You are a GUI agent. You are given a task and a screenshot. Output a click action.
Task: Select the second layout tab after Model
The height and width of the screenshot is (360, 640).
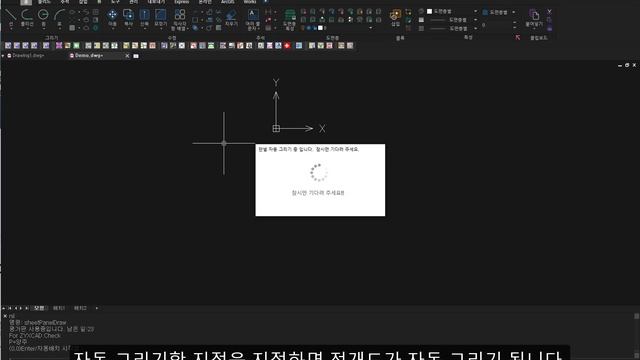(80, 308)
